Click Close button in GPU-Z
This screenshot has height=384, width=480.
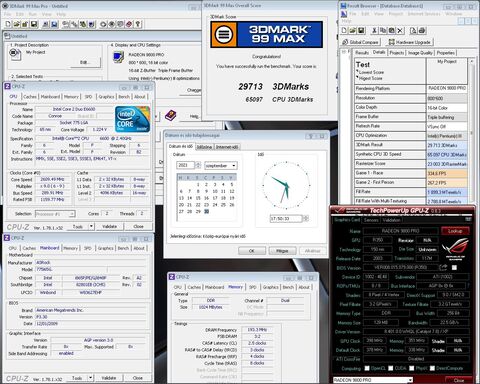tap(459, 380)
